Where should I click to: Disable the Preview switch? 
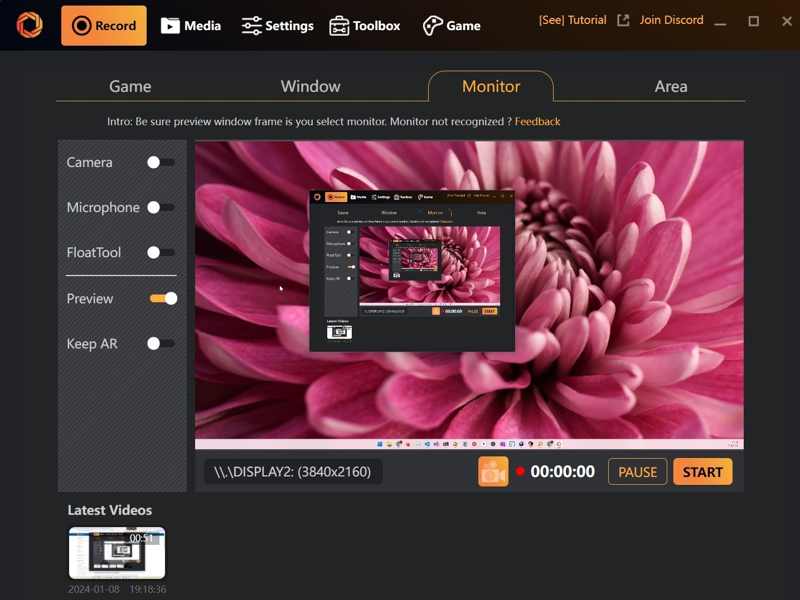(163, 298)
